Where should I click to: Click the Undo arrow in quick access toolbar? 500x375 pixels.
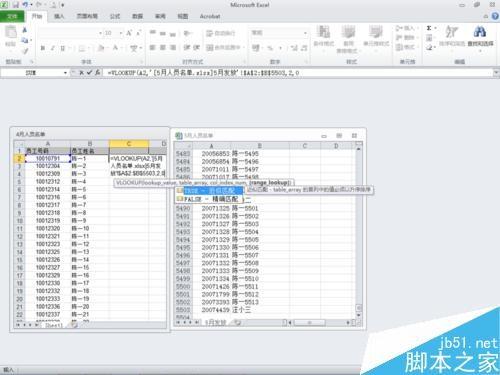pos(25,5)
